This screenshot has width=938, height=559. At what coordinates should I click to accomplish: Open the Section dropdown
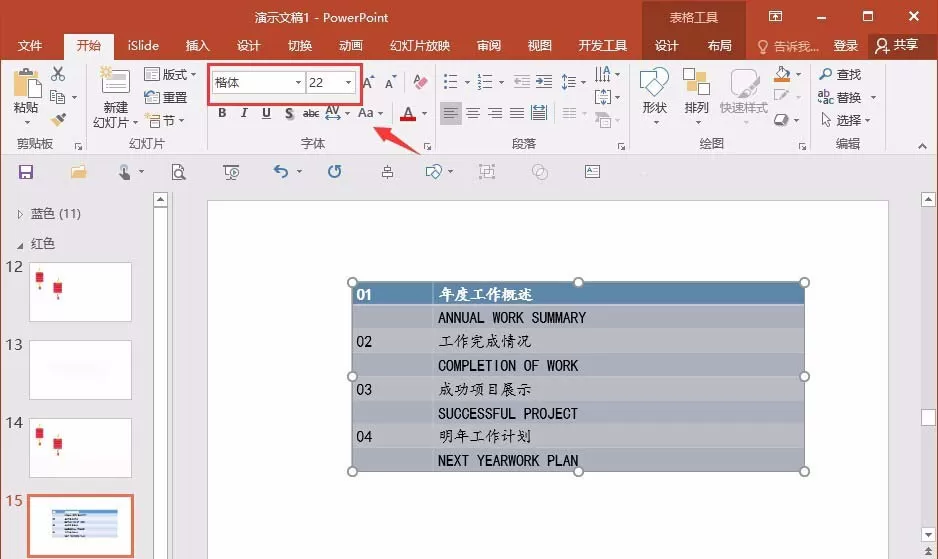point(165,120)
